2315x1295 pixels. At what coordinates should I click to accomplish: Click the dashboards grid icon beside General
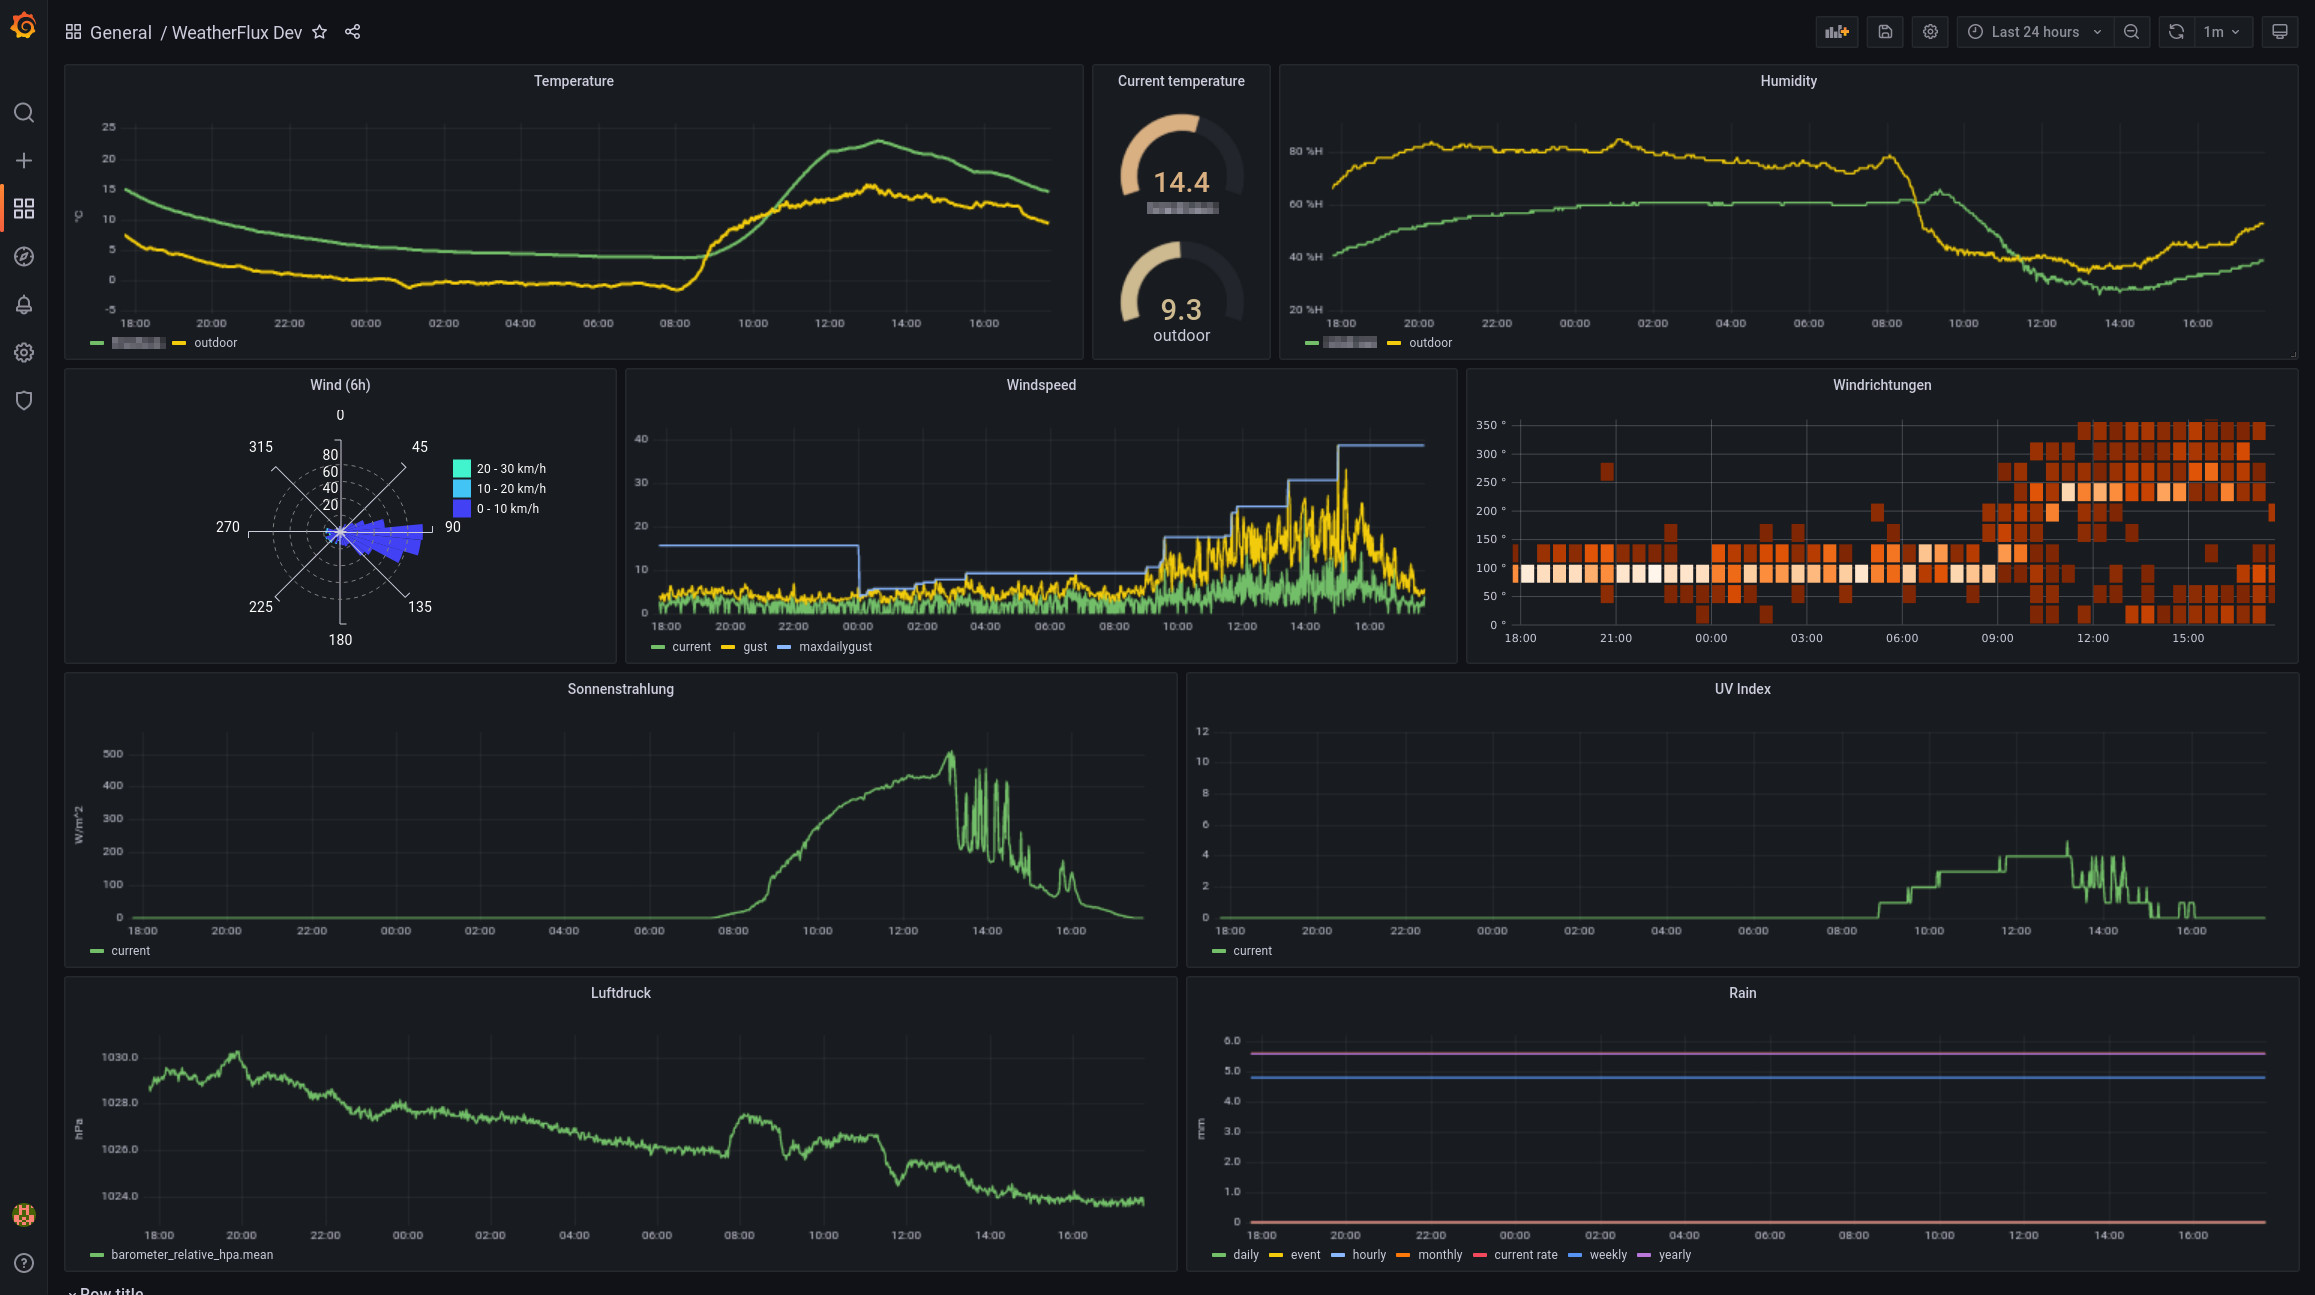73,32
